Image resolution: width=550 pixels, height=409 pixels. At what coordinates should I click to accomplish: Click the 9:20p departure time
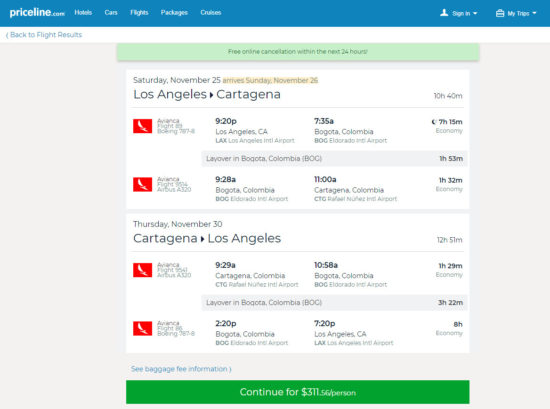(226, 121)
